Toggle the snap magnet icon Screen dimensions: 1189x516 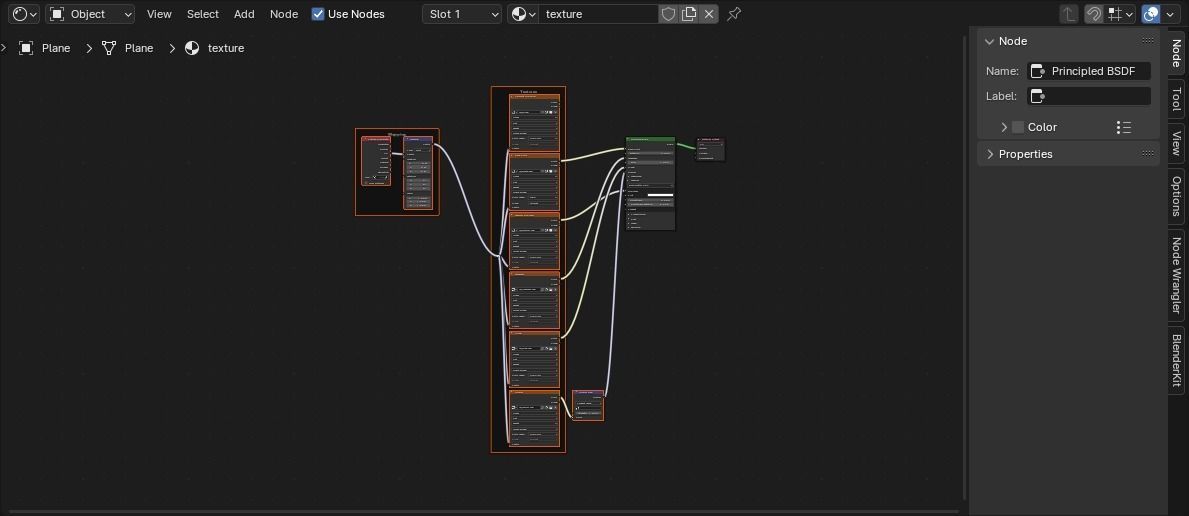pos(1093,14)
